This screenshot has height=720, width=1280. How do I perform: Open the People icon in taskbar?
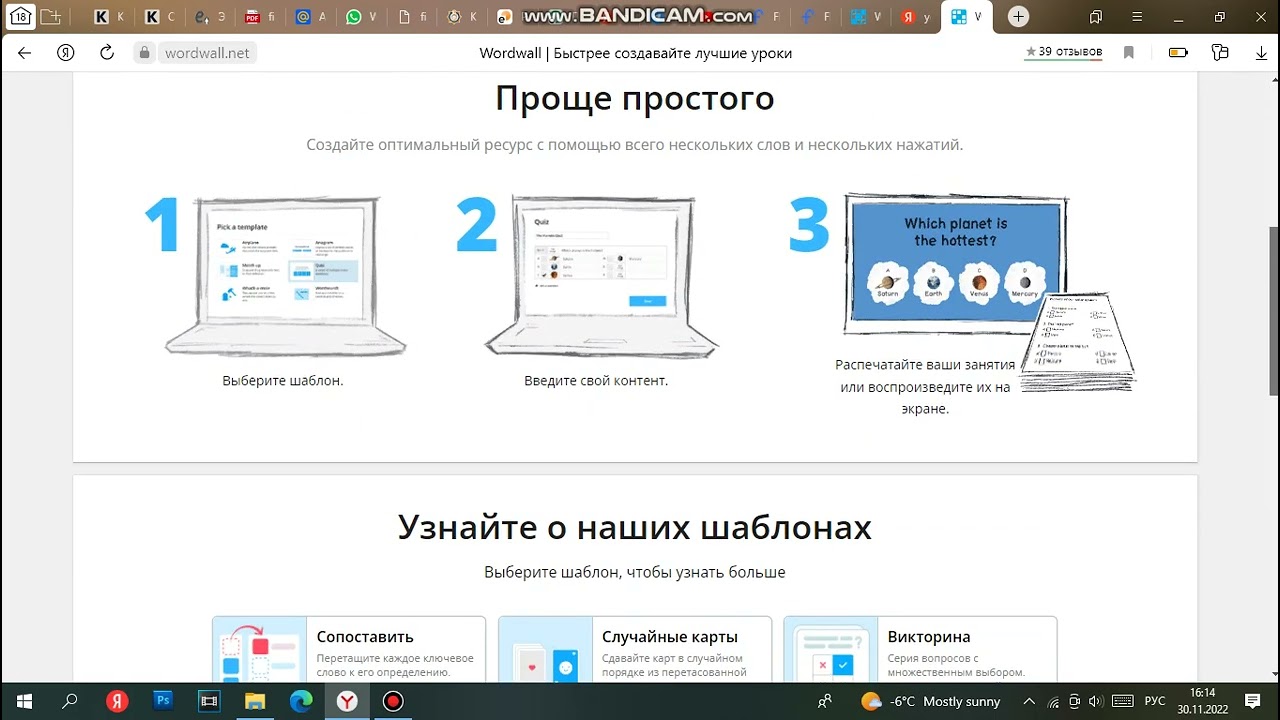825,701
